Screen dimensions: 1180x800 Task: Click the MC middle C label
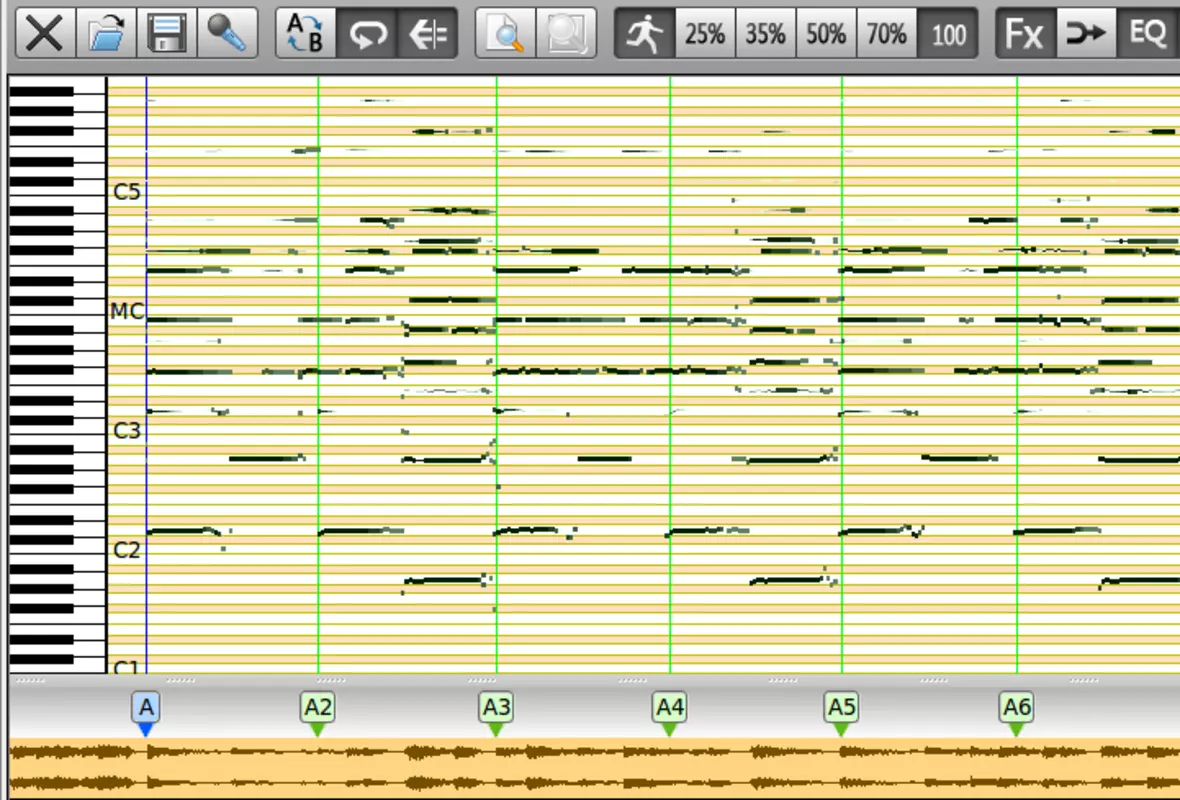(x=126, y=311)
